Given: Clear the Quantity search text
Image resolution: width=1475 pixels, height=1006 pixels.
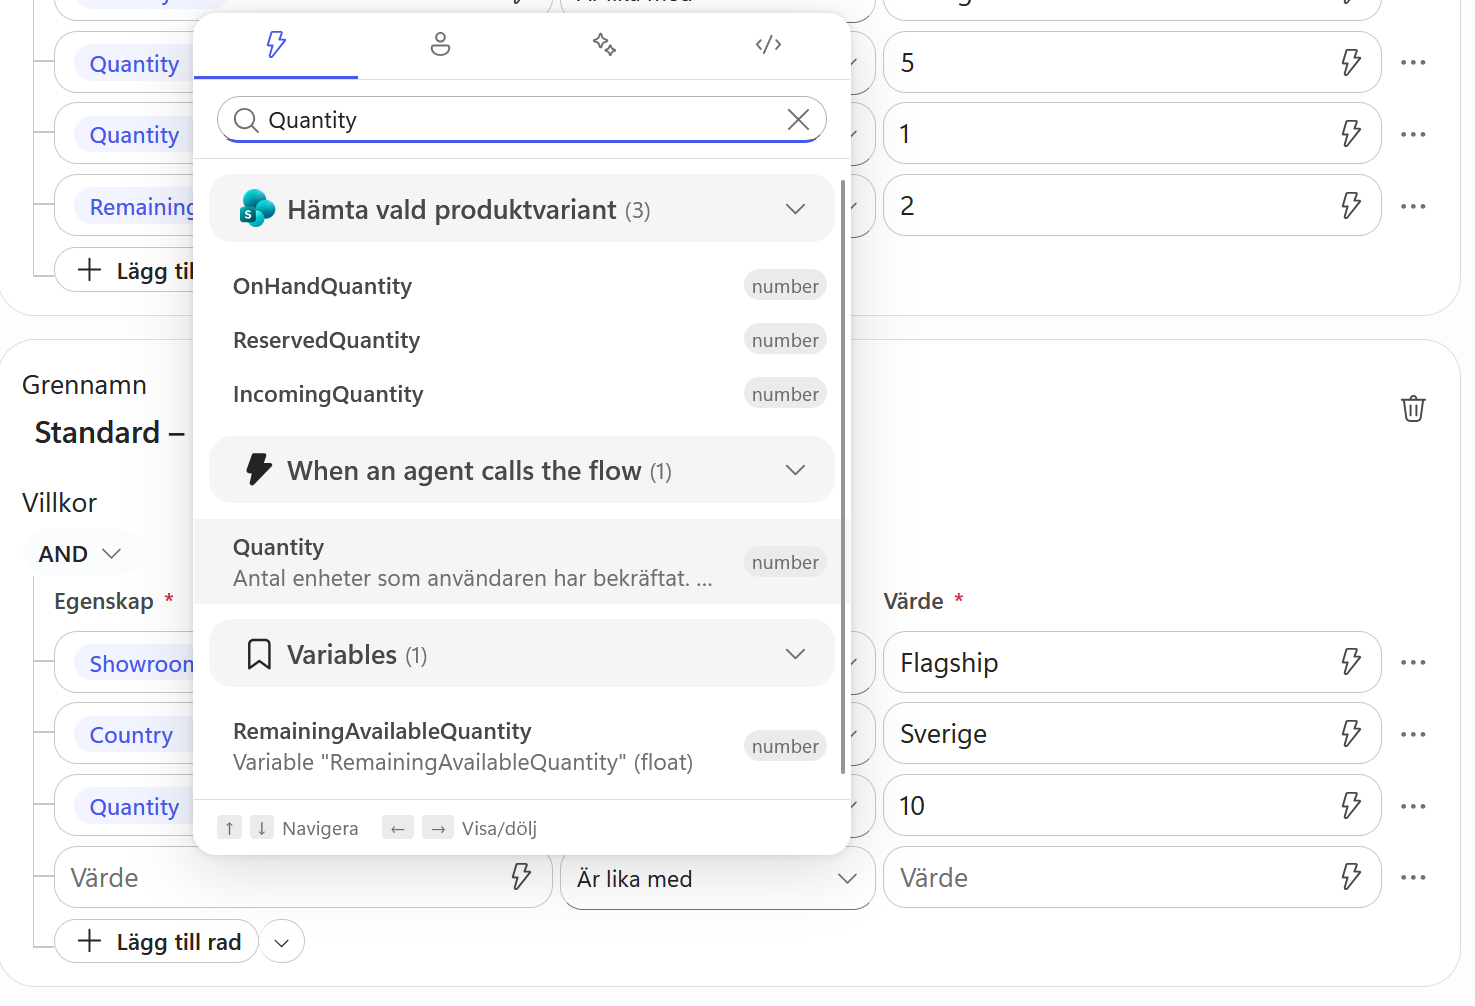Looking at the screenshot, I should click(x=798, y=120).
